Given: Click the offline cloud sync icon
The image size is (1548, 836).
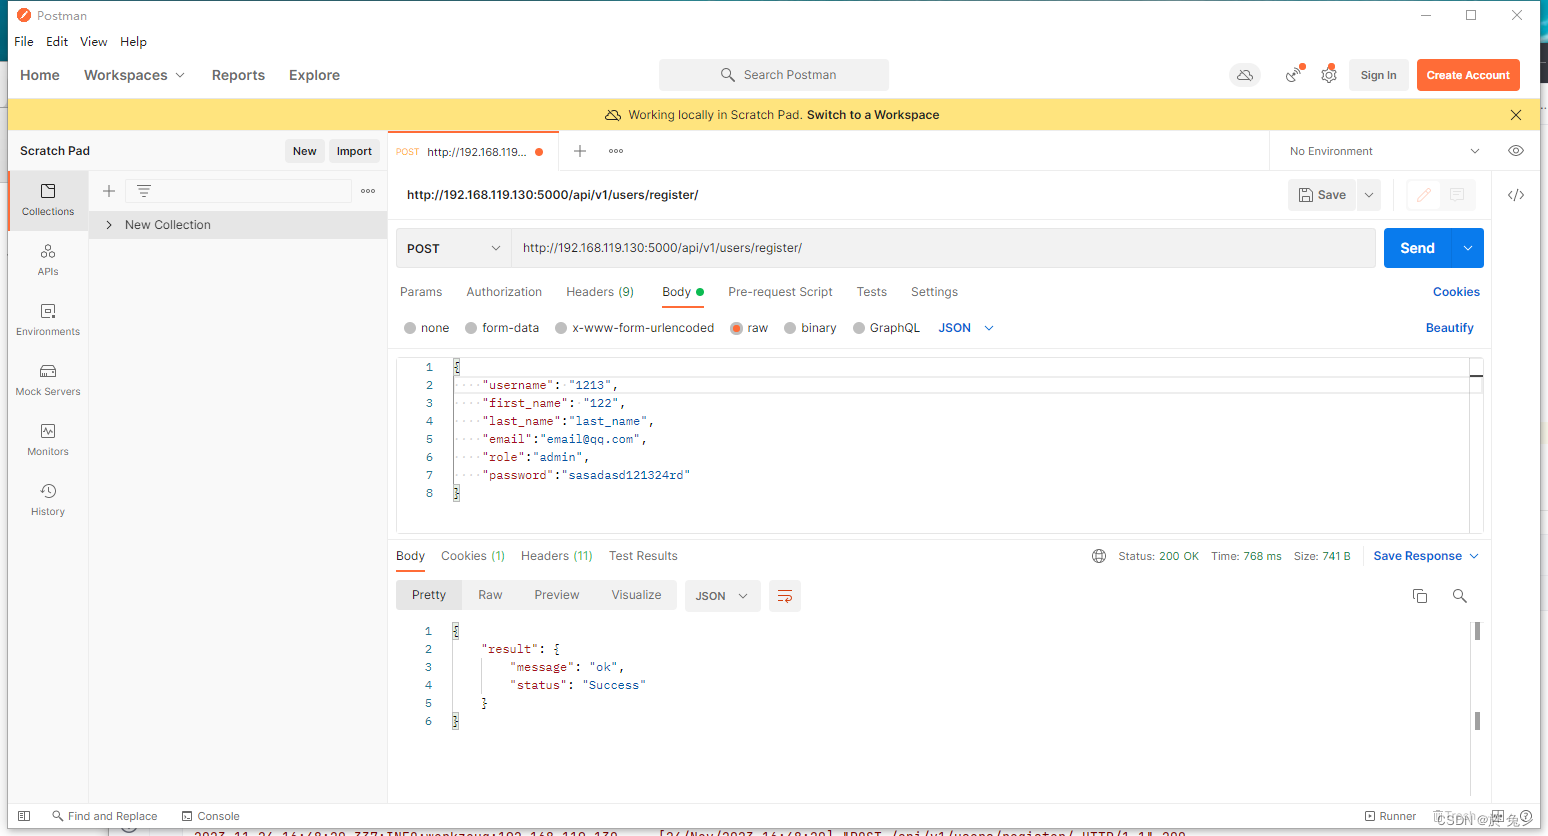Looking at the screenshot, I should click(1245, 75).
